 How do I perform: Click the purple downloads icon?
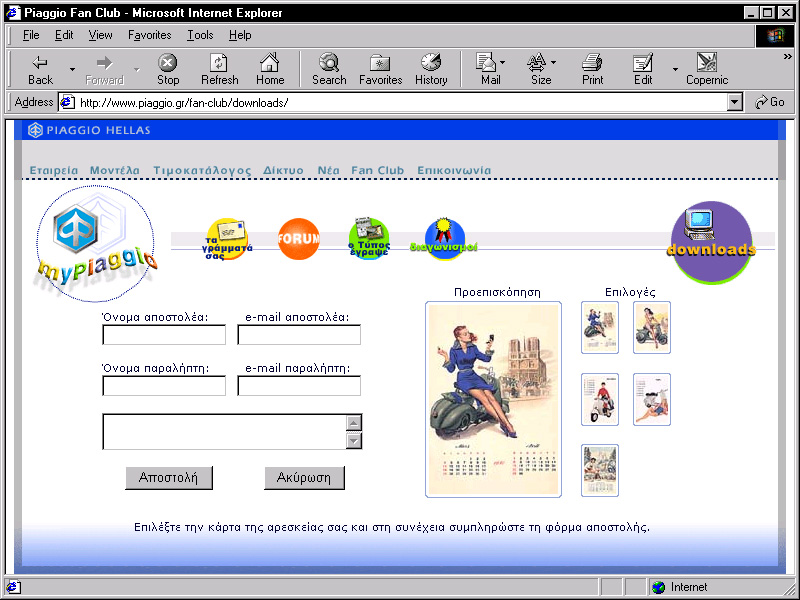(711, 242)
